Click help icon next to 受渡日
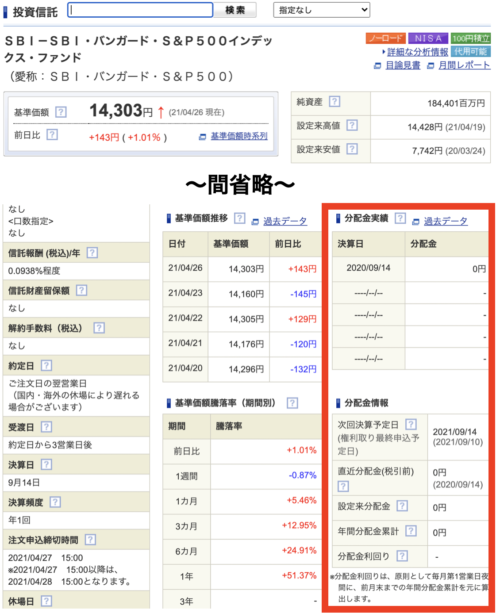The height and width of the screenshot is (613, 500). click(x=46, y=427)
